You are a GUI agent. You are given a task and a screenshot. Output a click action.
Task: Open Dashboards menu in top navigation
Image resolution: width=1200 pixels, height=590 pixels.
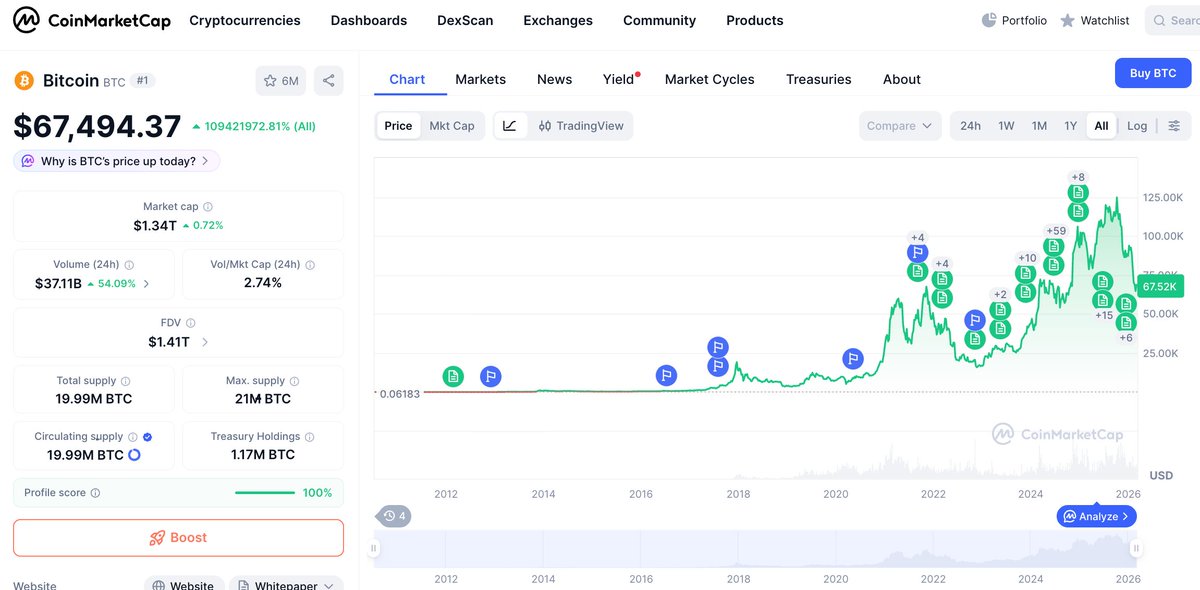(369, 20)
